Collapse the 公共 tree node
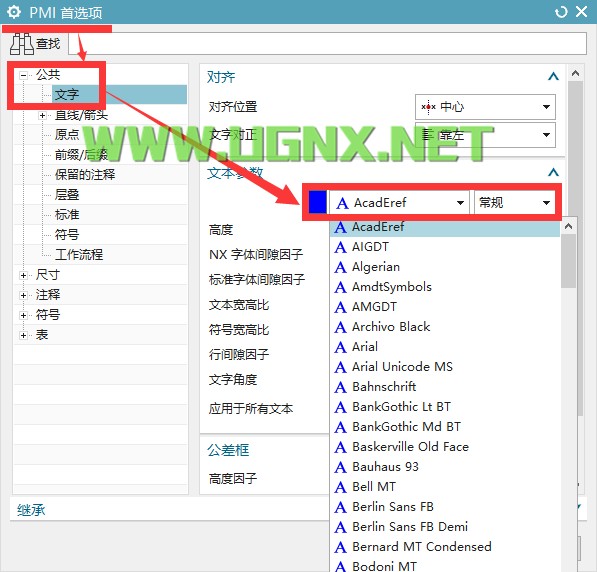This screenshot has height=572, width=597. pos(24,75)
